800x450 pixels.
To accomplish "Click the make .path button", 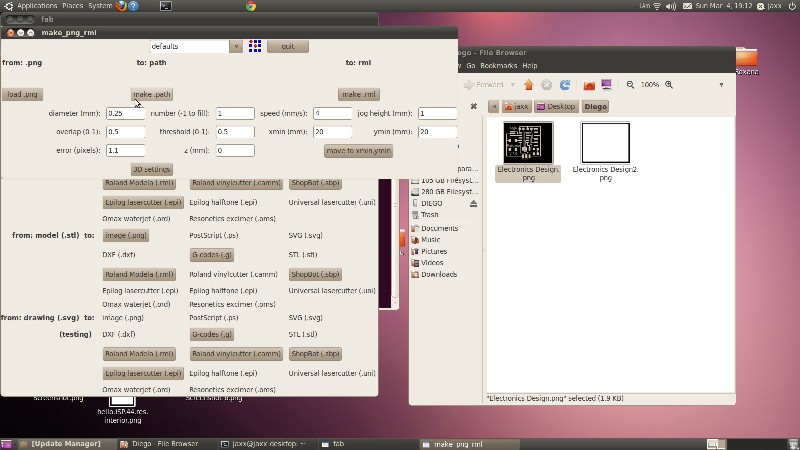I will point(152,94).
